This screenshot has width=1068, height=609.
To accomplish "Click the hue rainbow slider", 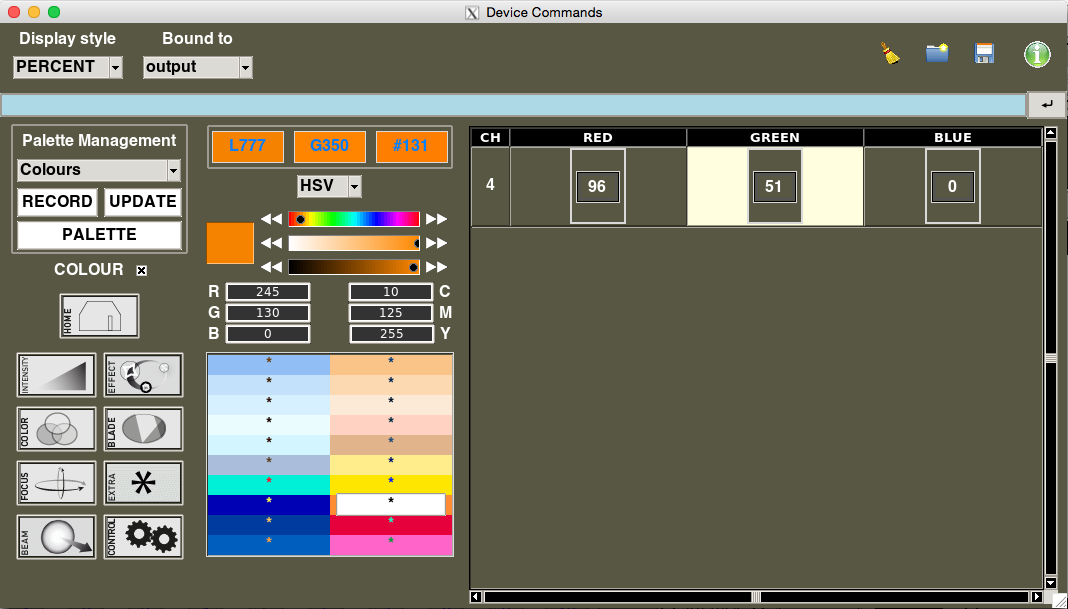I will point(354,219).
